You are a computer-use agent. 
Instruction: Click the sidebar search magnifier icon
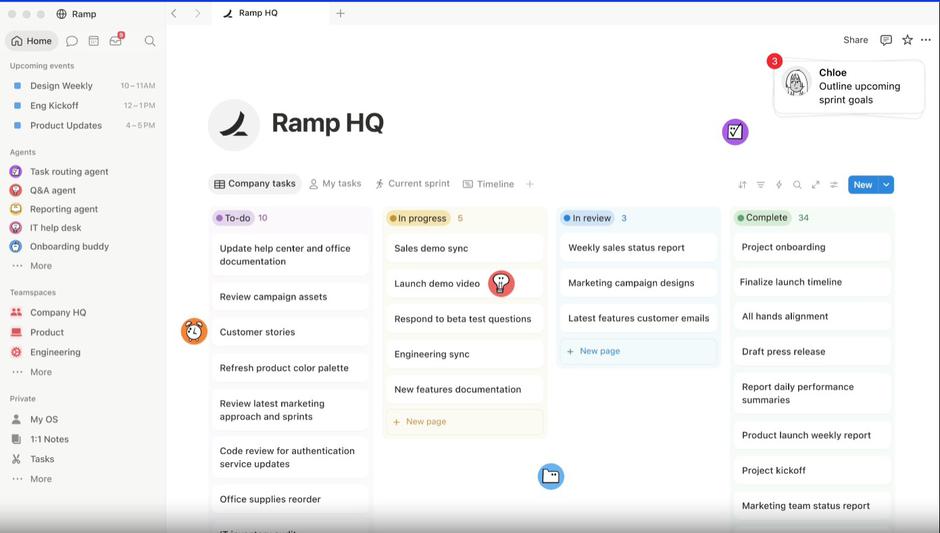click(x=150, y=41)
